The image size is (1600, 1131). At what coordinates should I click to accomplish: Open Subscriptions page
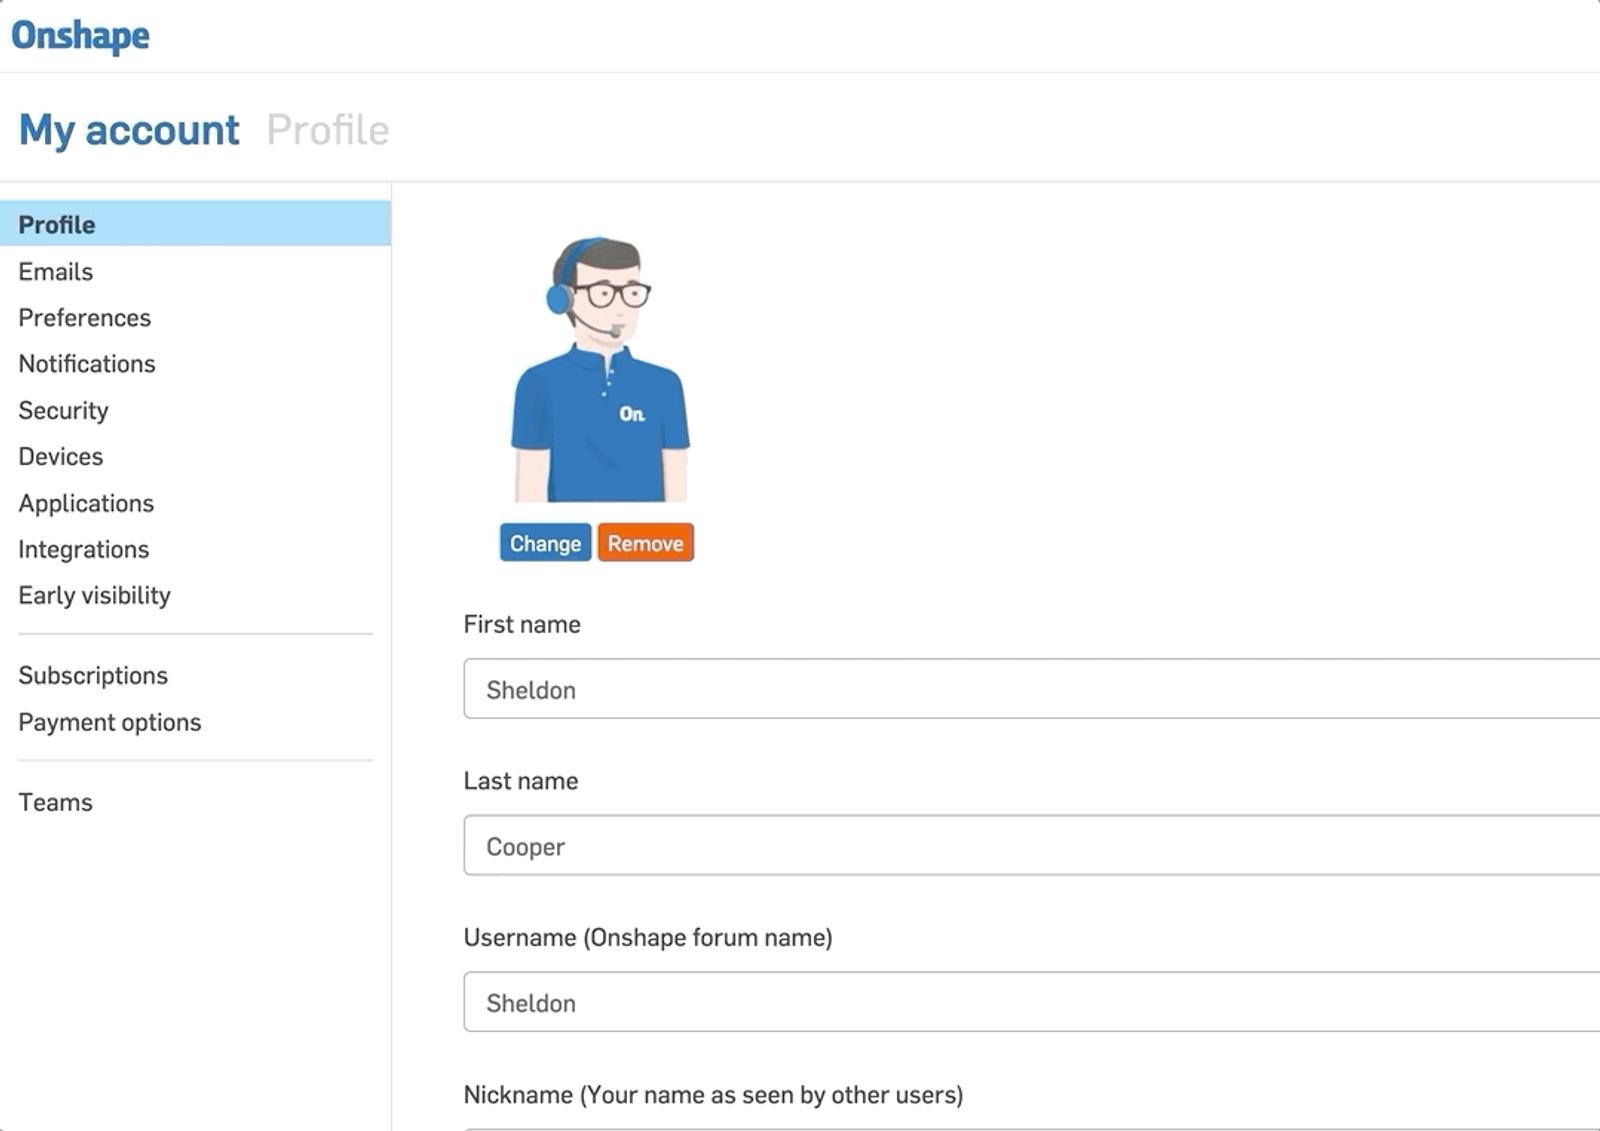coord(93,675)
